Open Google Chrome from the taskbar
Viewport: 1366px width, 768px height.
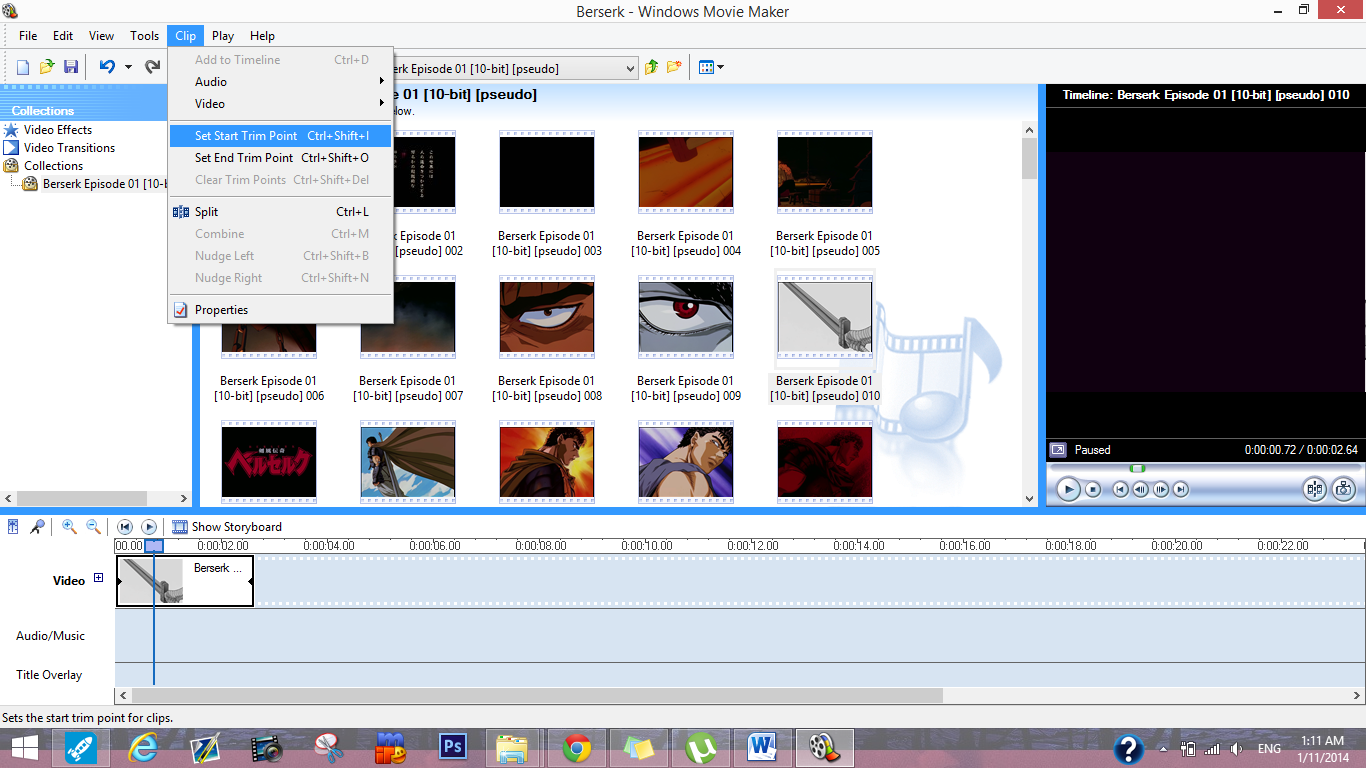click(577, 748)
